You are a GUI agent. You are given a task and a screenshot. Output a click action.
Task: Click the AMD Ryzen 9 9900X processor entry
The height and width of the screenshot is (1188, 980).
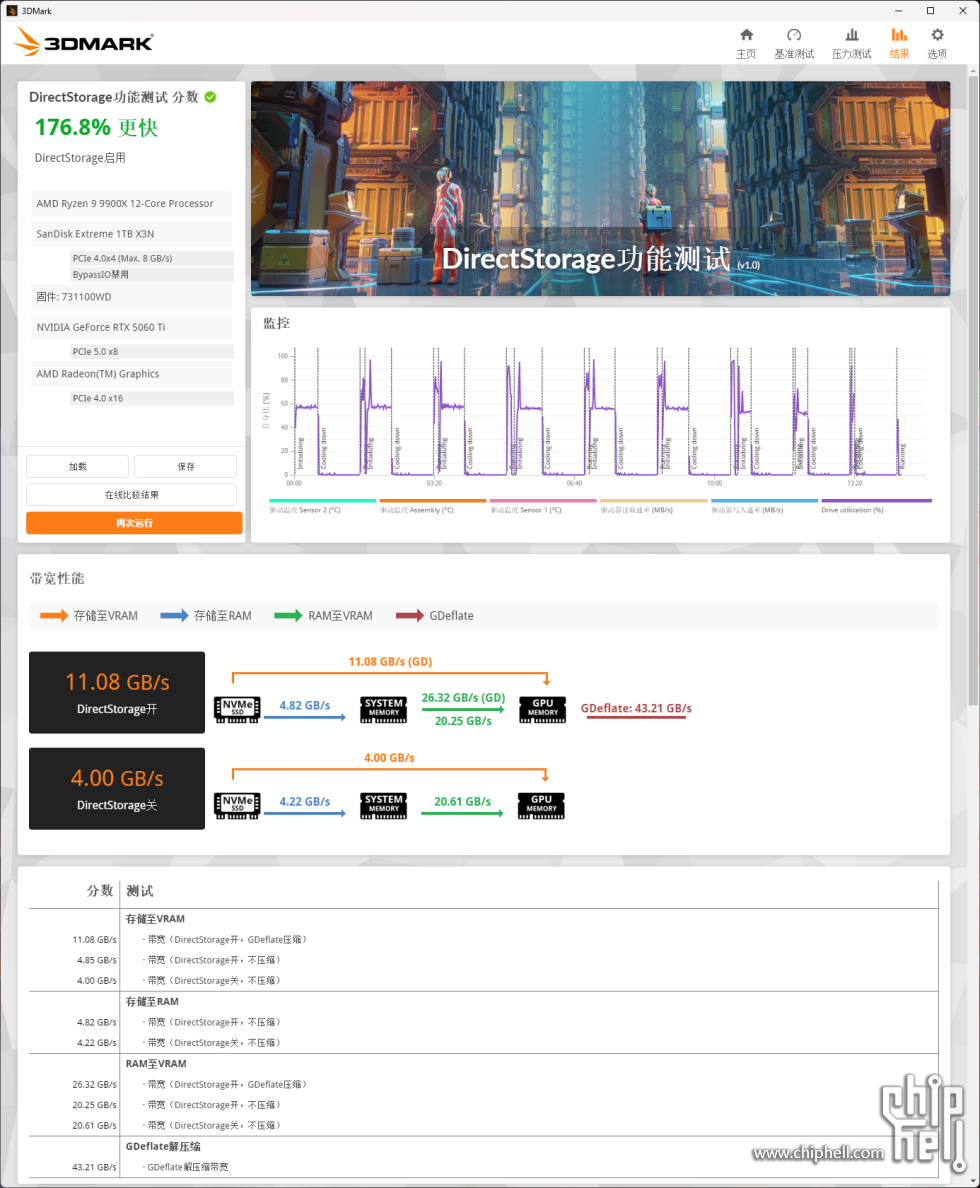(131, 204)
